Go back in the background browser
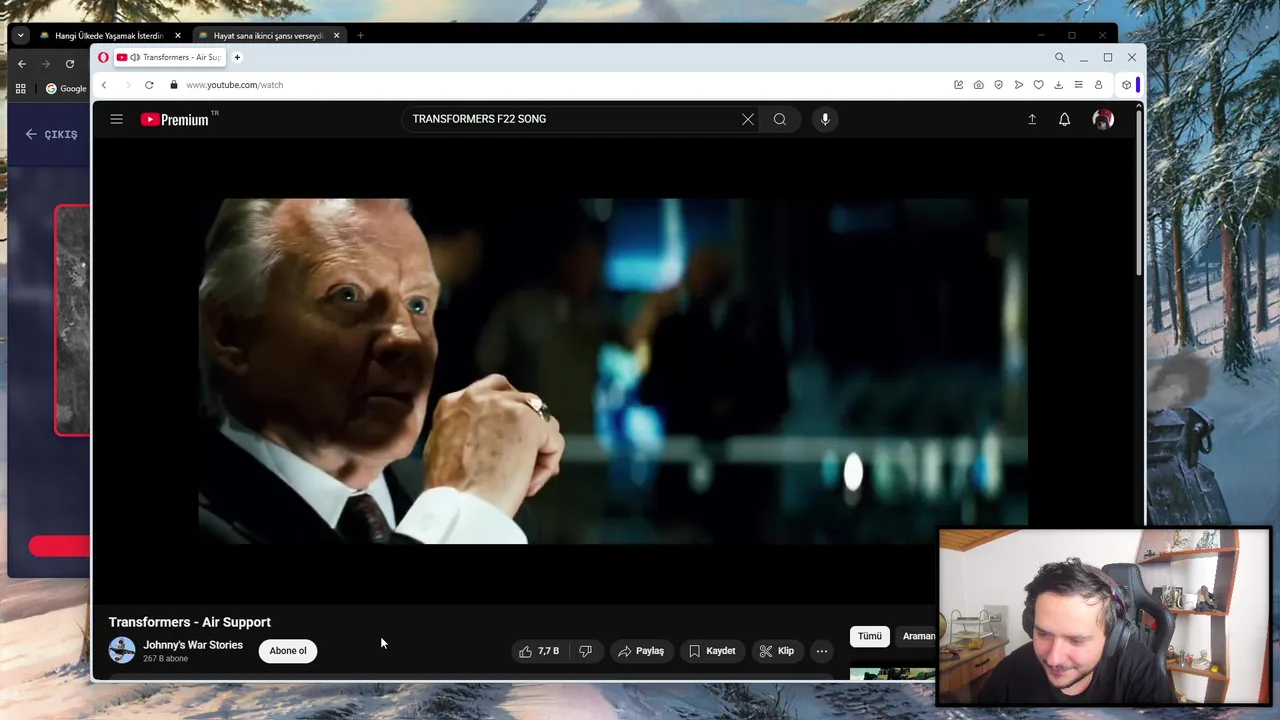1280x720 pixels. coord(22,64)
